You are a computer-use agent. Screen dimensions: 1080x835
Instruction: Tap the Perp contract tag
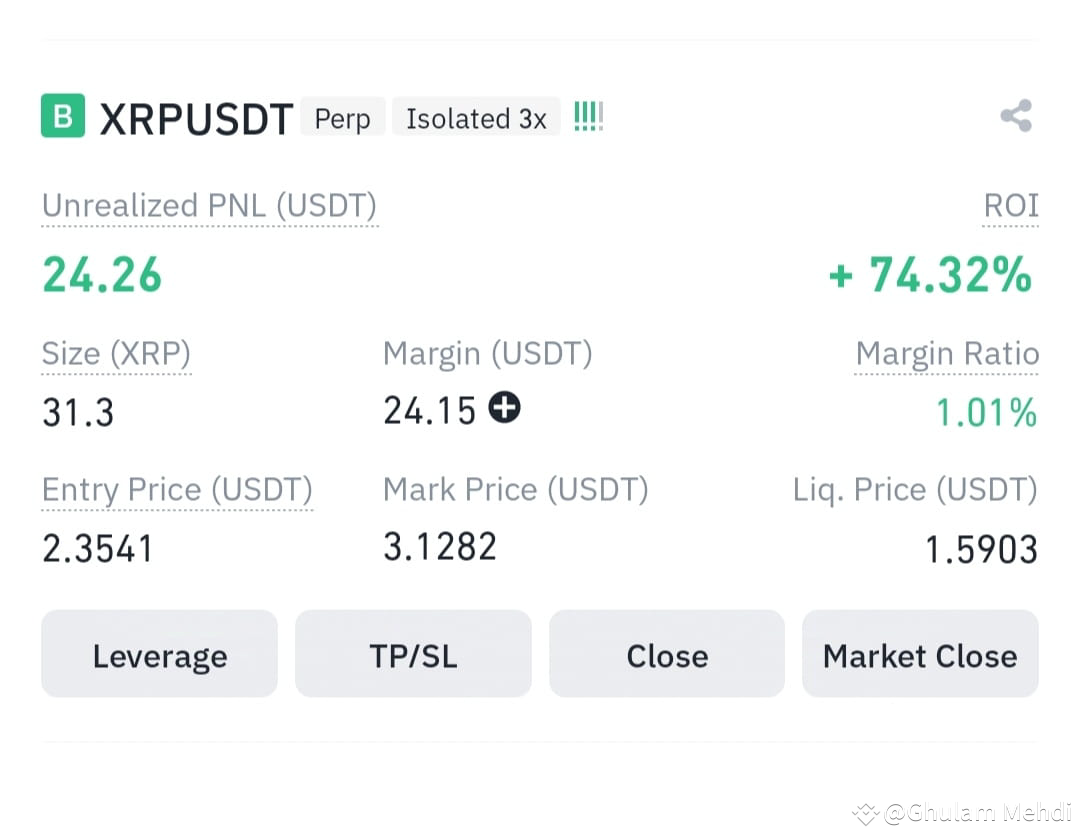(342, 118)
